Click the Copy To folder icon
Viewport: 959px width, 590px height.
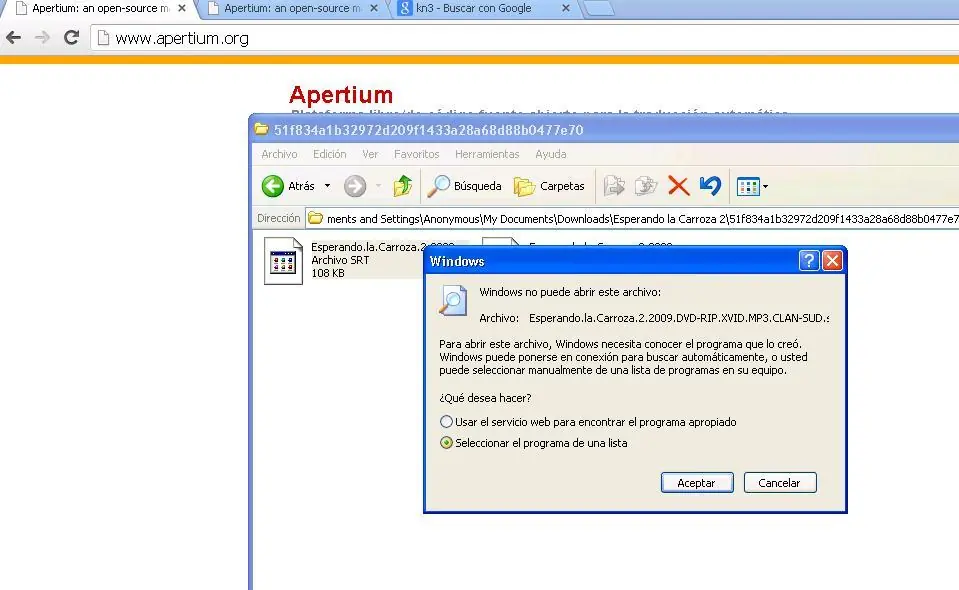point(646,186)
